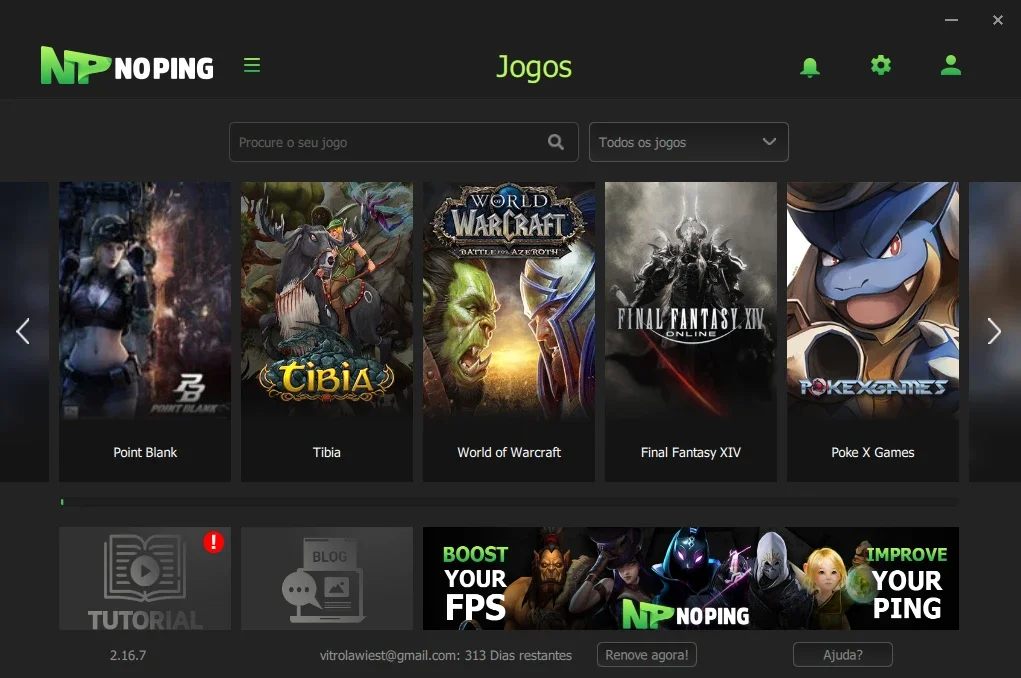Click the '313 Dias restantes' account text
Viewport: 1021px width, 678px height.
(518, 655)
